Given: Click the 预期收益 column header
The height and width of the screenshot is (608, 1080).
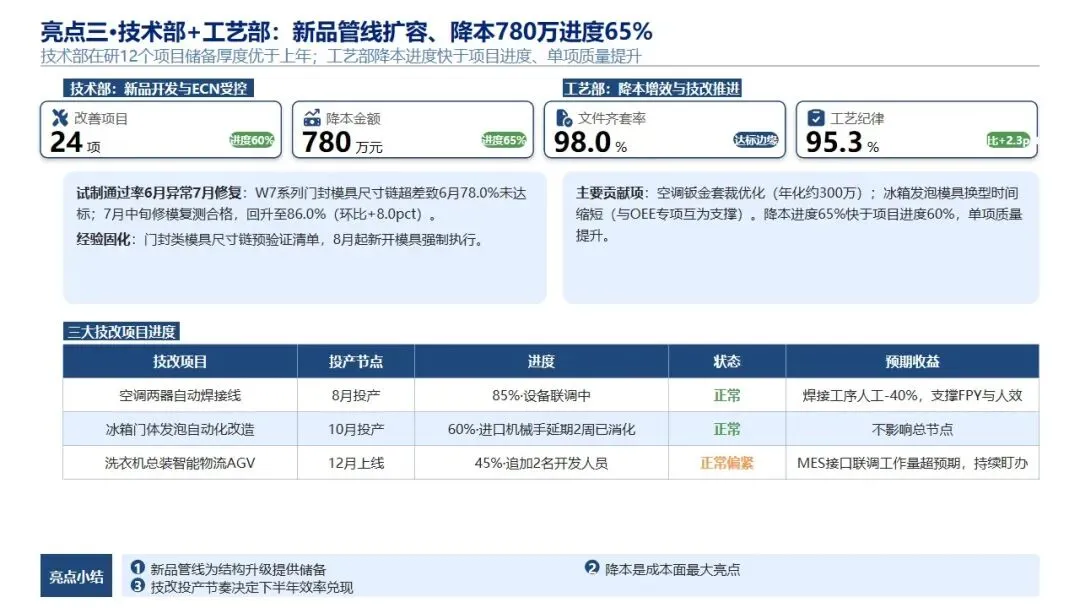Looking at the screenshot, I should [913, 361].
